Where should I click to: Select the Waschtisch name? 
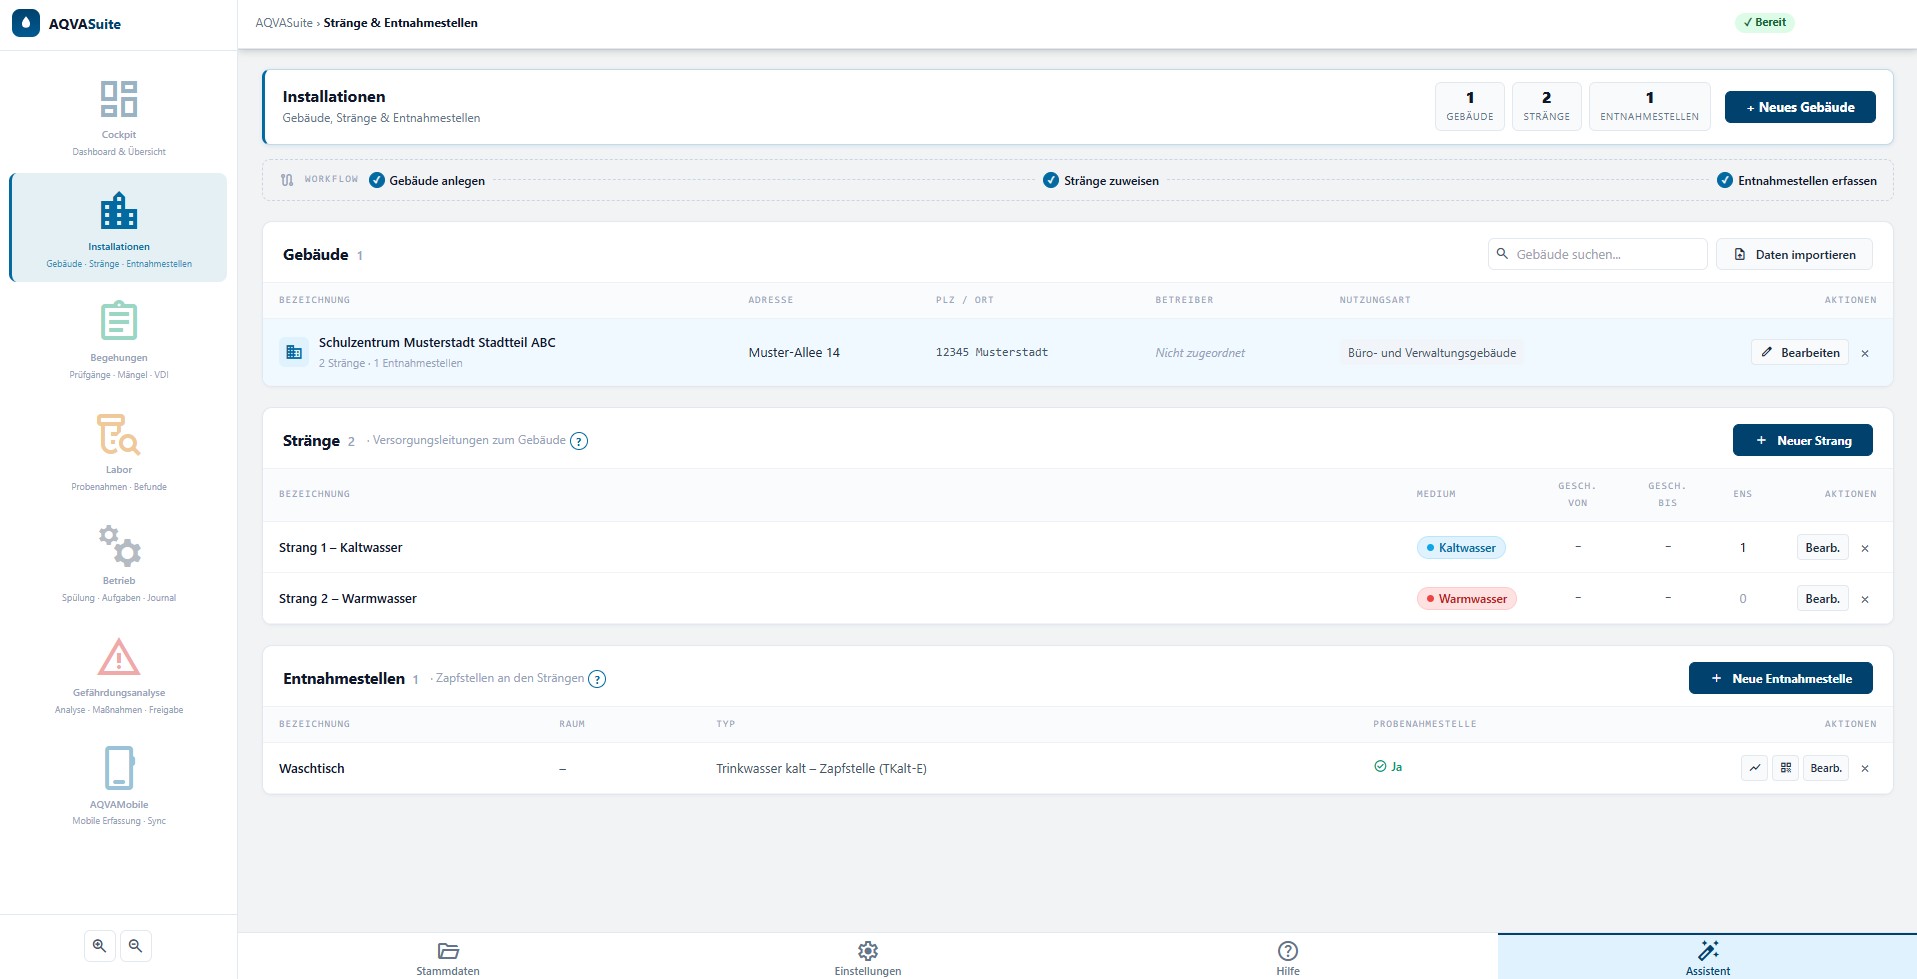(312, 769)
